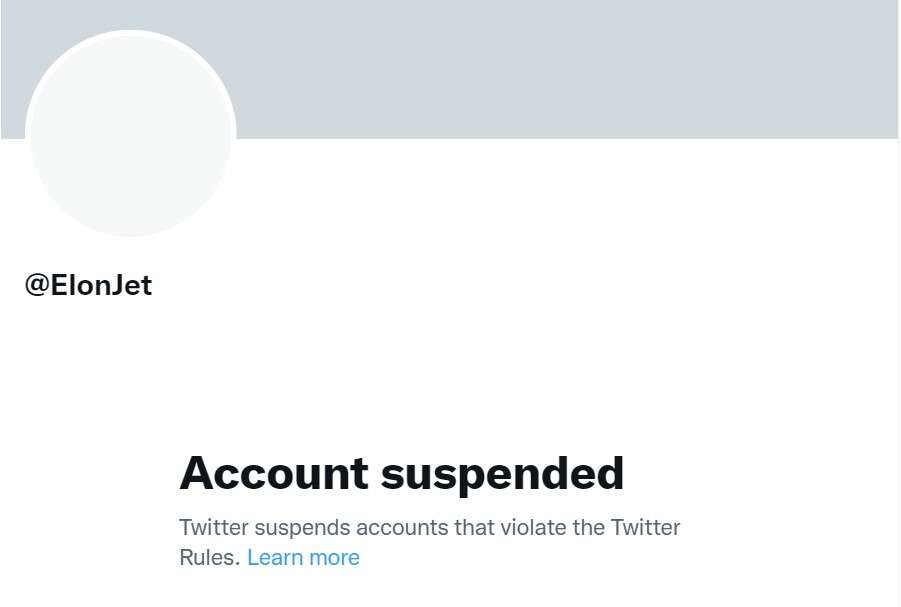Viewport: 901px width, 607px height.
Task: Click the word Rules before the link
Action: point(209,558)
